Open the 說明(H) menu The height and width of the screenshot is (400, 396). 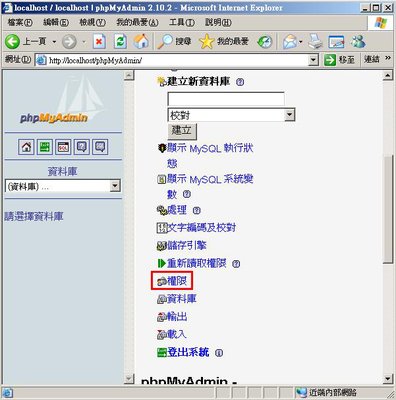[x=218, y=22]
